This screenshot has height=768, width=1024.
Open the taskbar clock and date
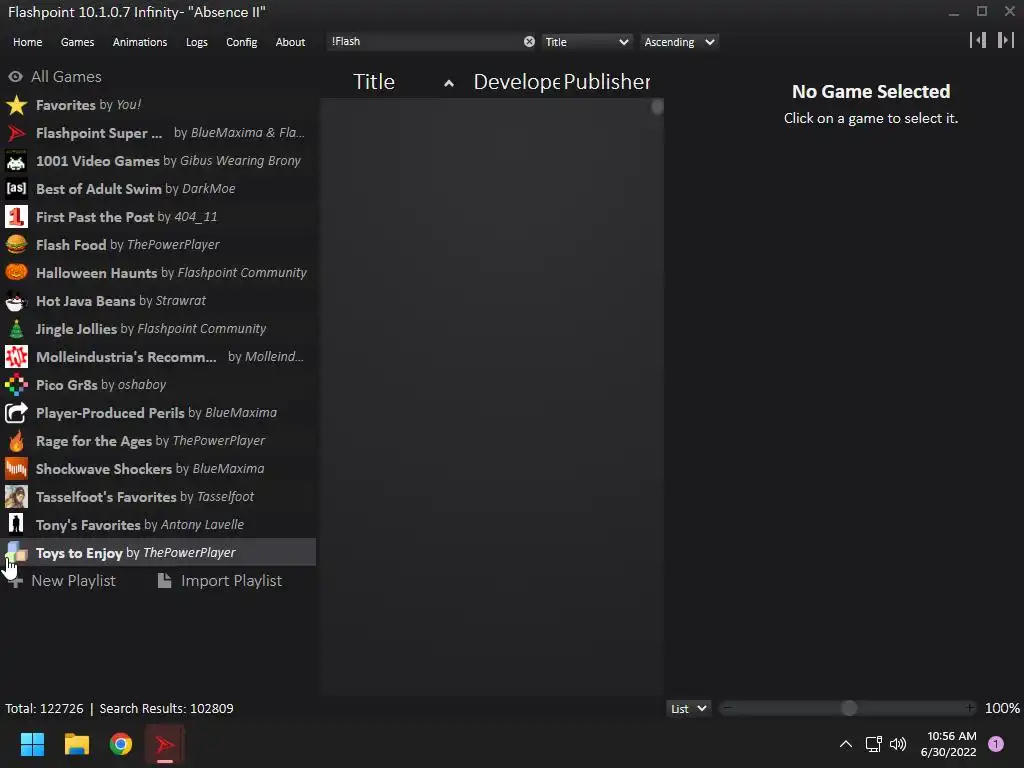click(949, 744)
